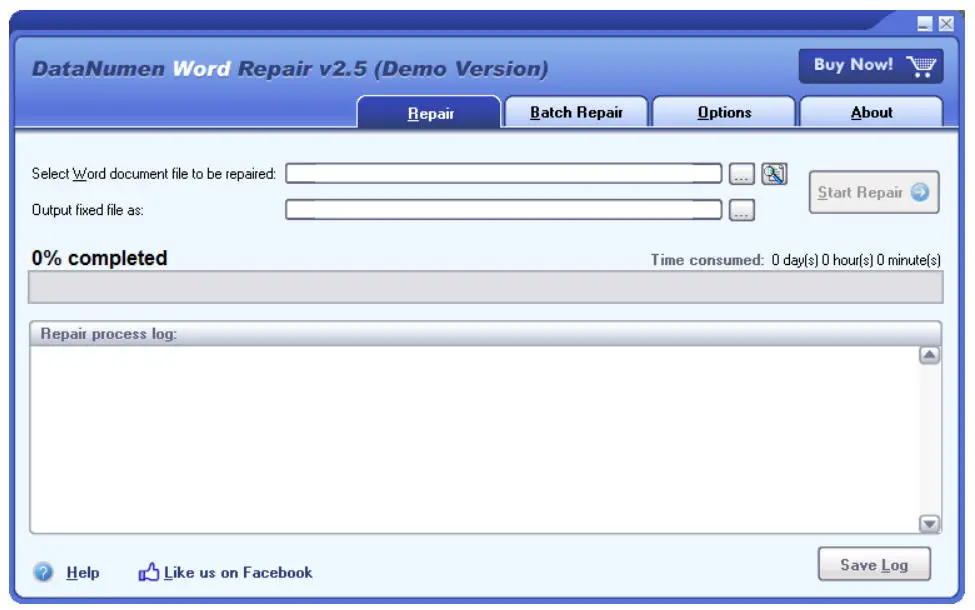
Task: Click the Facebook thumbs-up icon
Action: coord(149,571)
